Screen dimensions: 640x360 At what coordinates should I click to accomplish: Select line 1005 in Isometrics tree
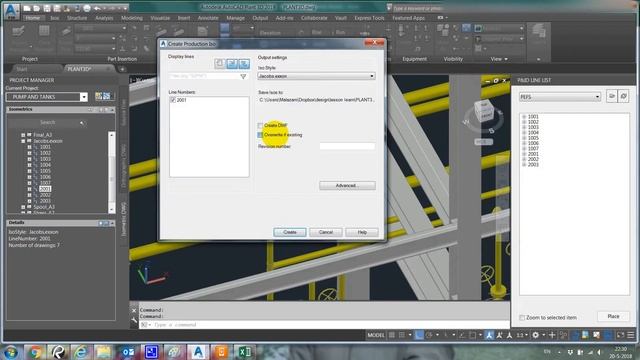point(45,171)
